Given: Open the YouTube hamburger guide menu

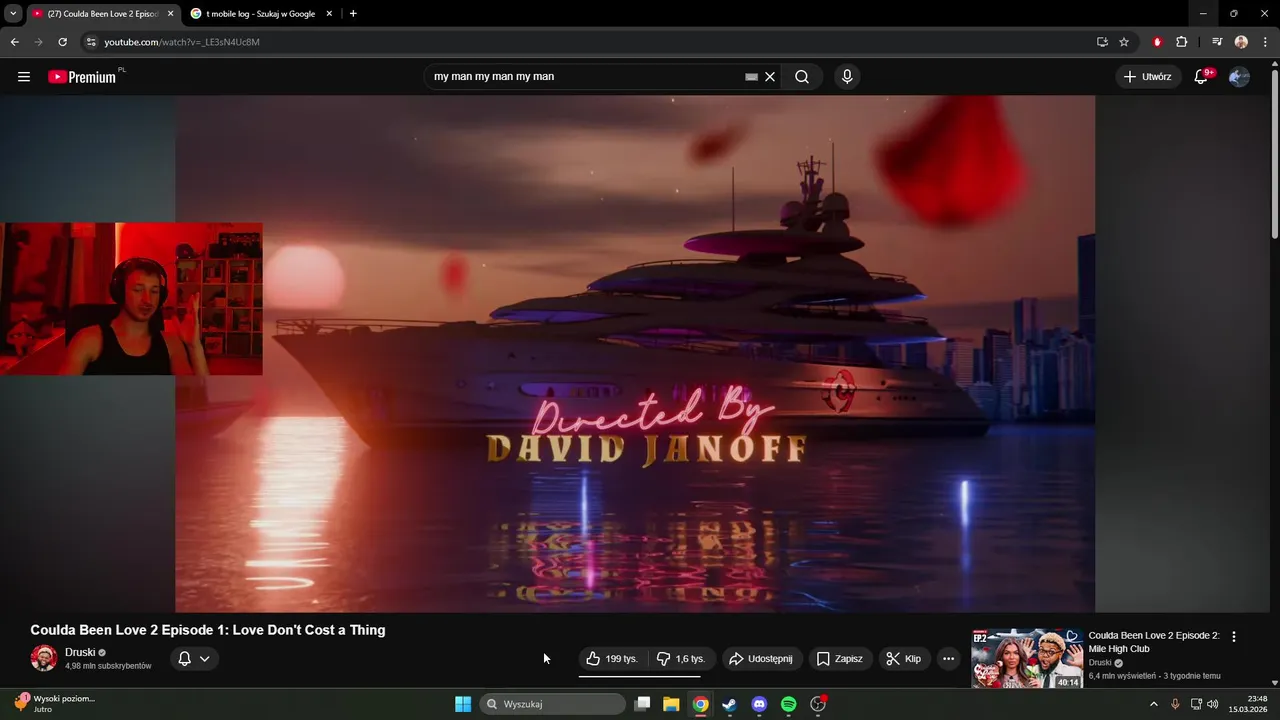Looking at the screenshot, I should point(24,77).
